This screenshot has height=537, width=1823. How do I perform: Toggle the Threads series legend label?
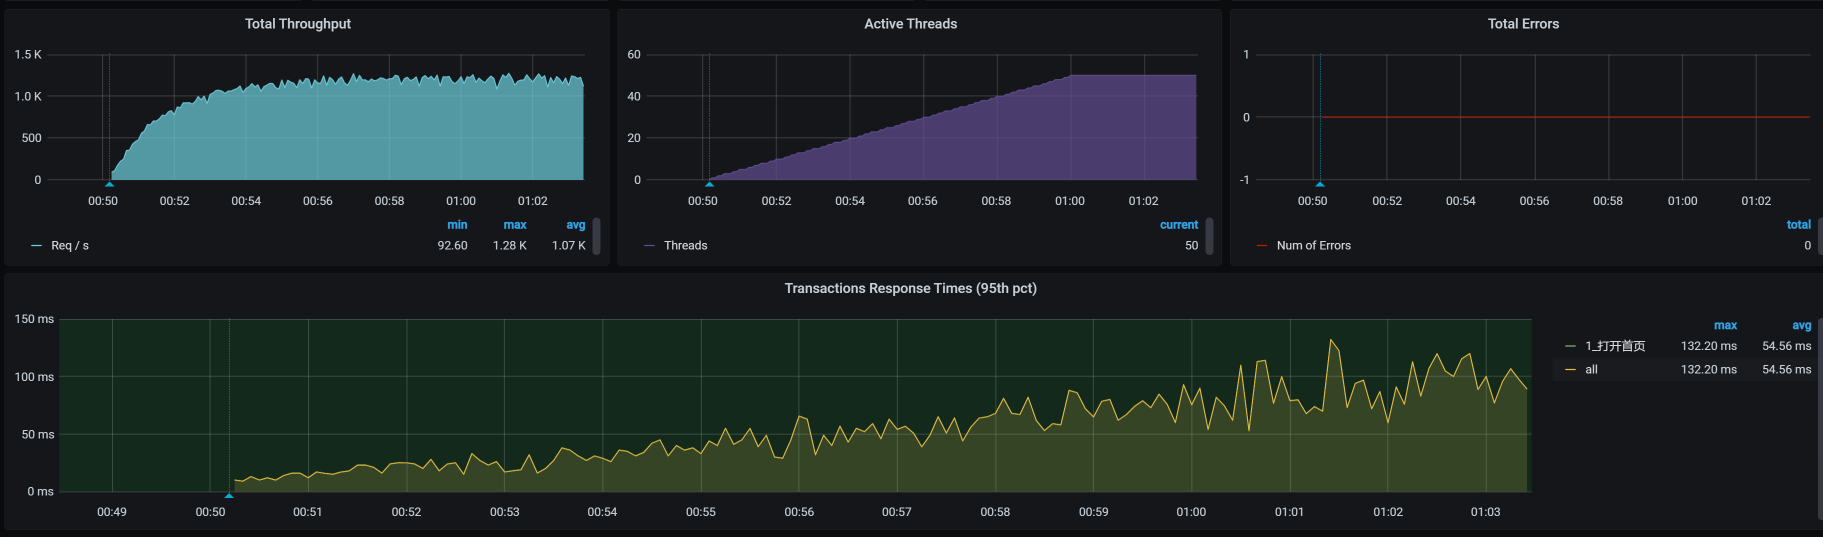pos(685,246)
